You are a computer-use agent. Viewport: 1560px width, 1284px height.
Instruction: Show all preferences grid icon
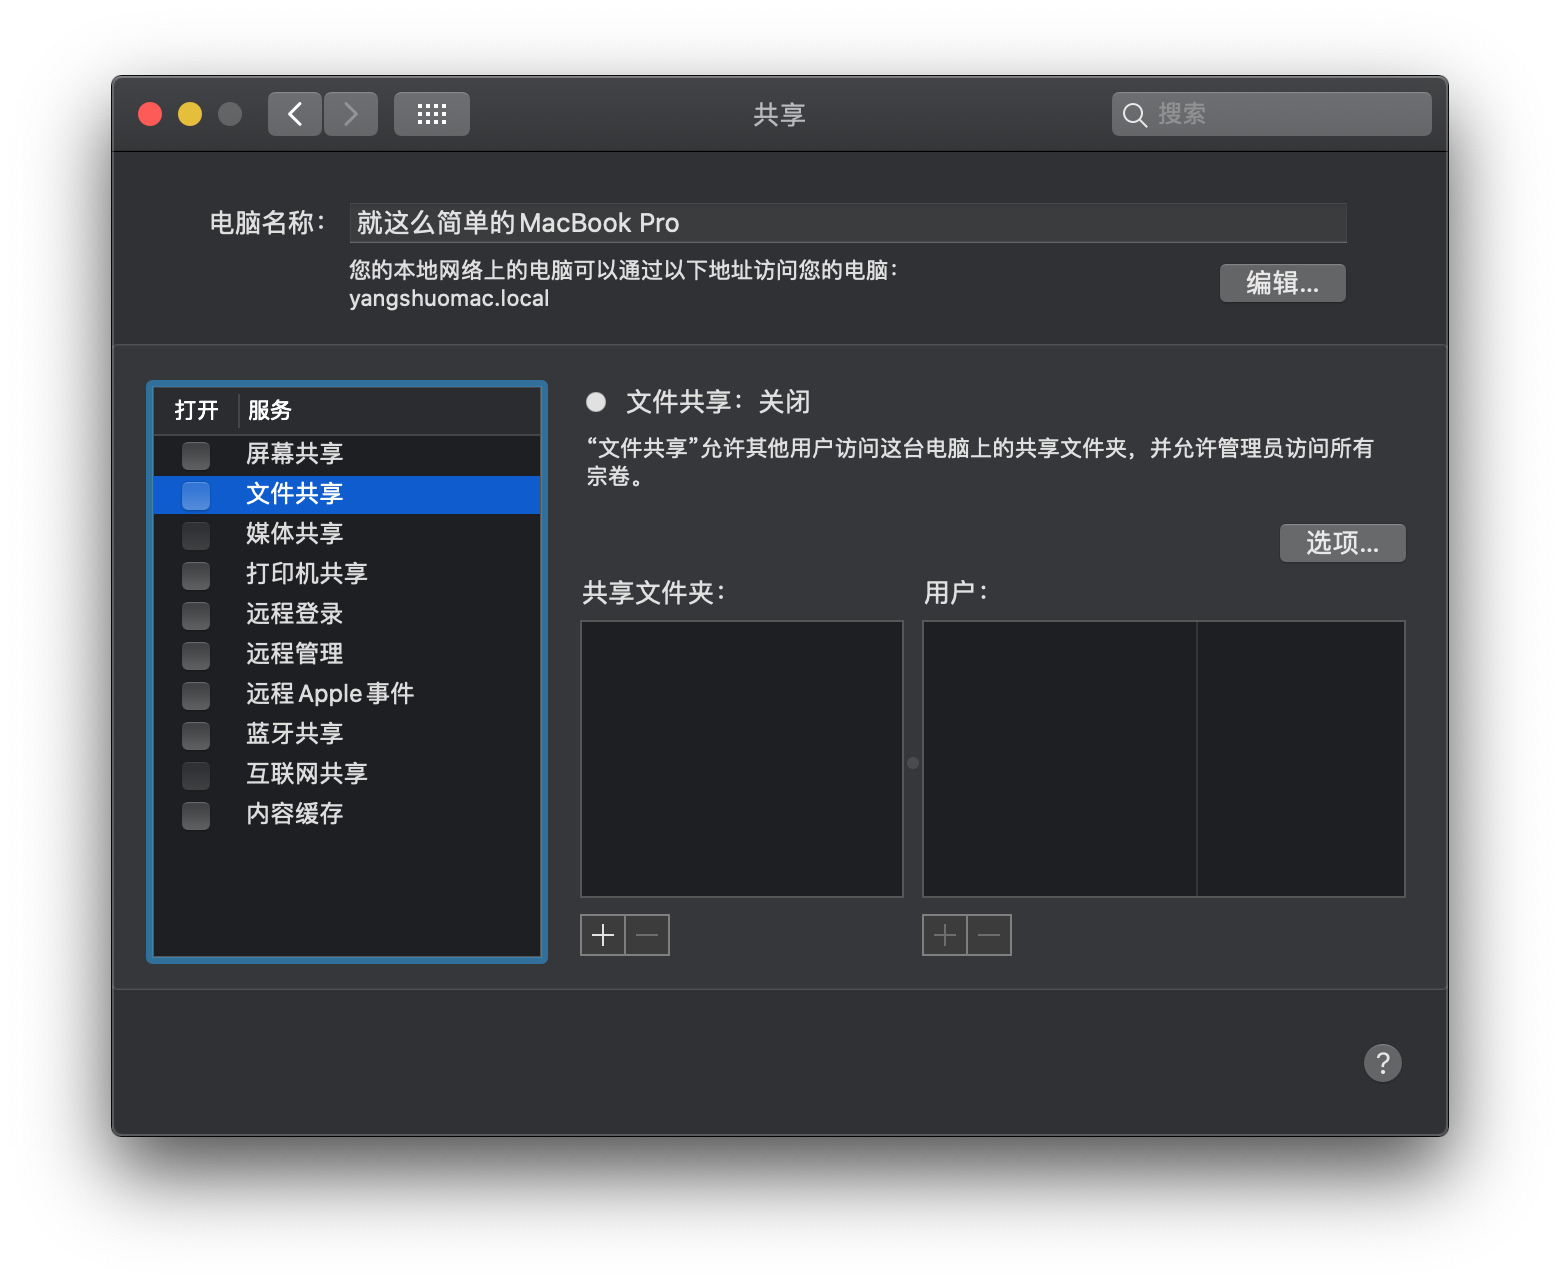(x=432, y=114)
